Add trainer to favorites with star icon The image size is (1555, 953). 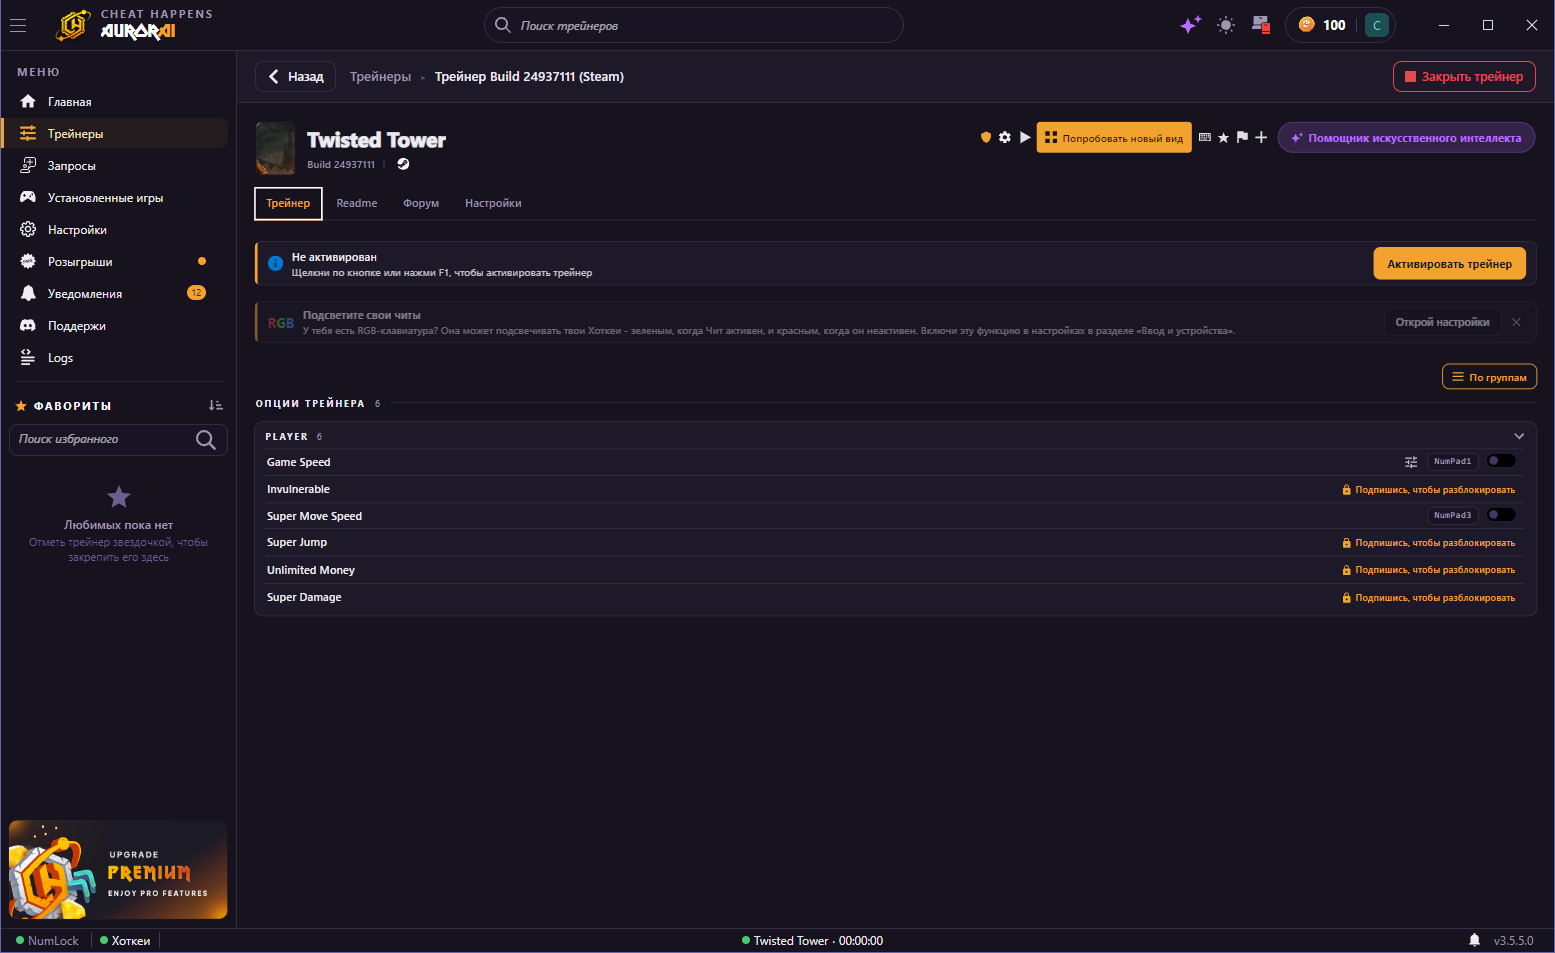[x=1223, y=137]
